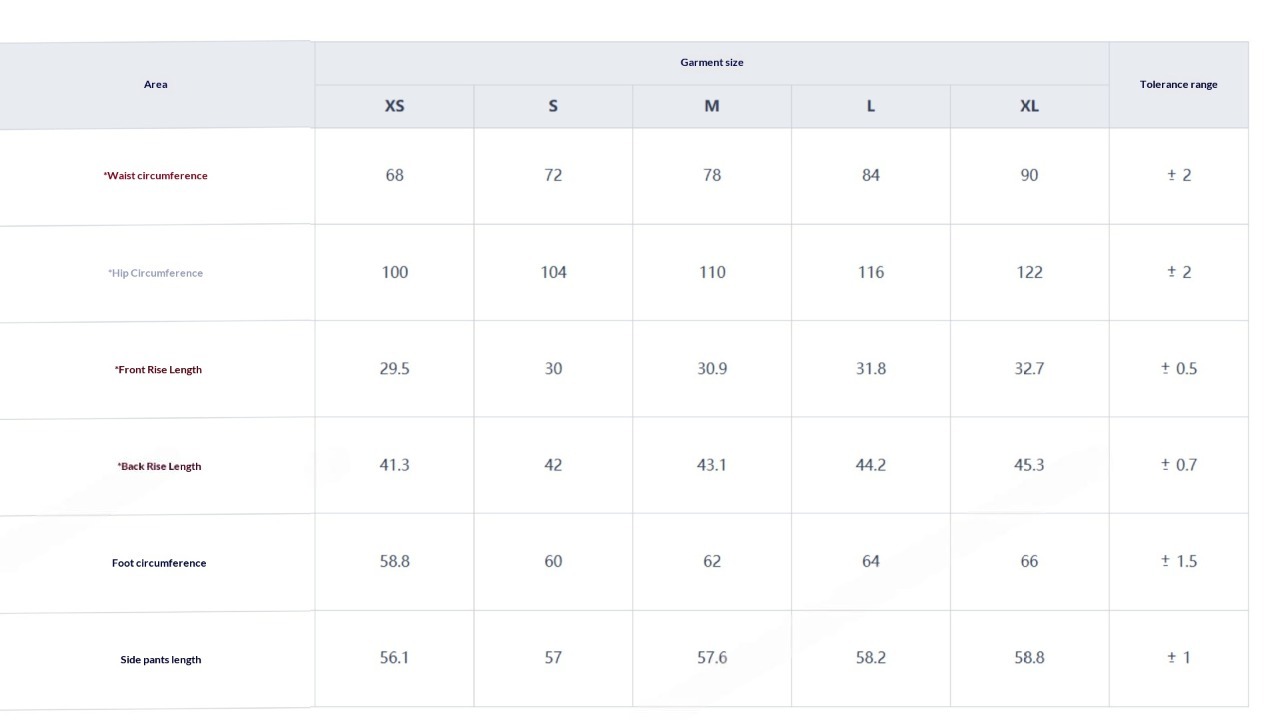Select the Back Rise Length label

pos(159,466)
